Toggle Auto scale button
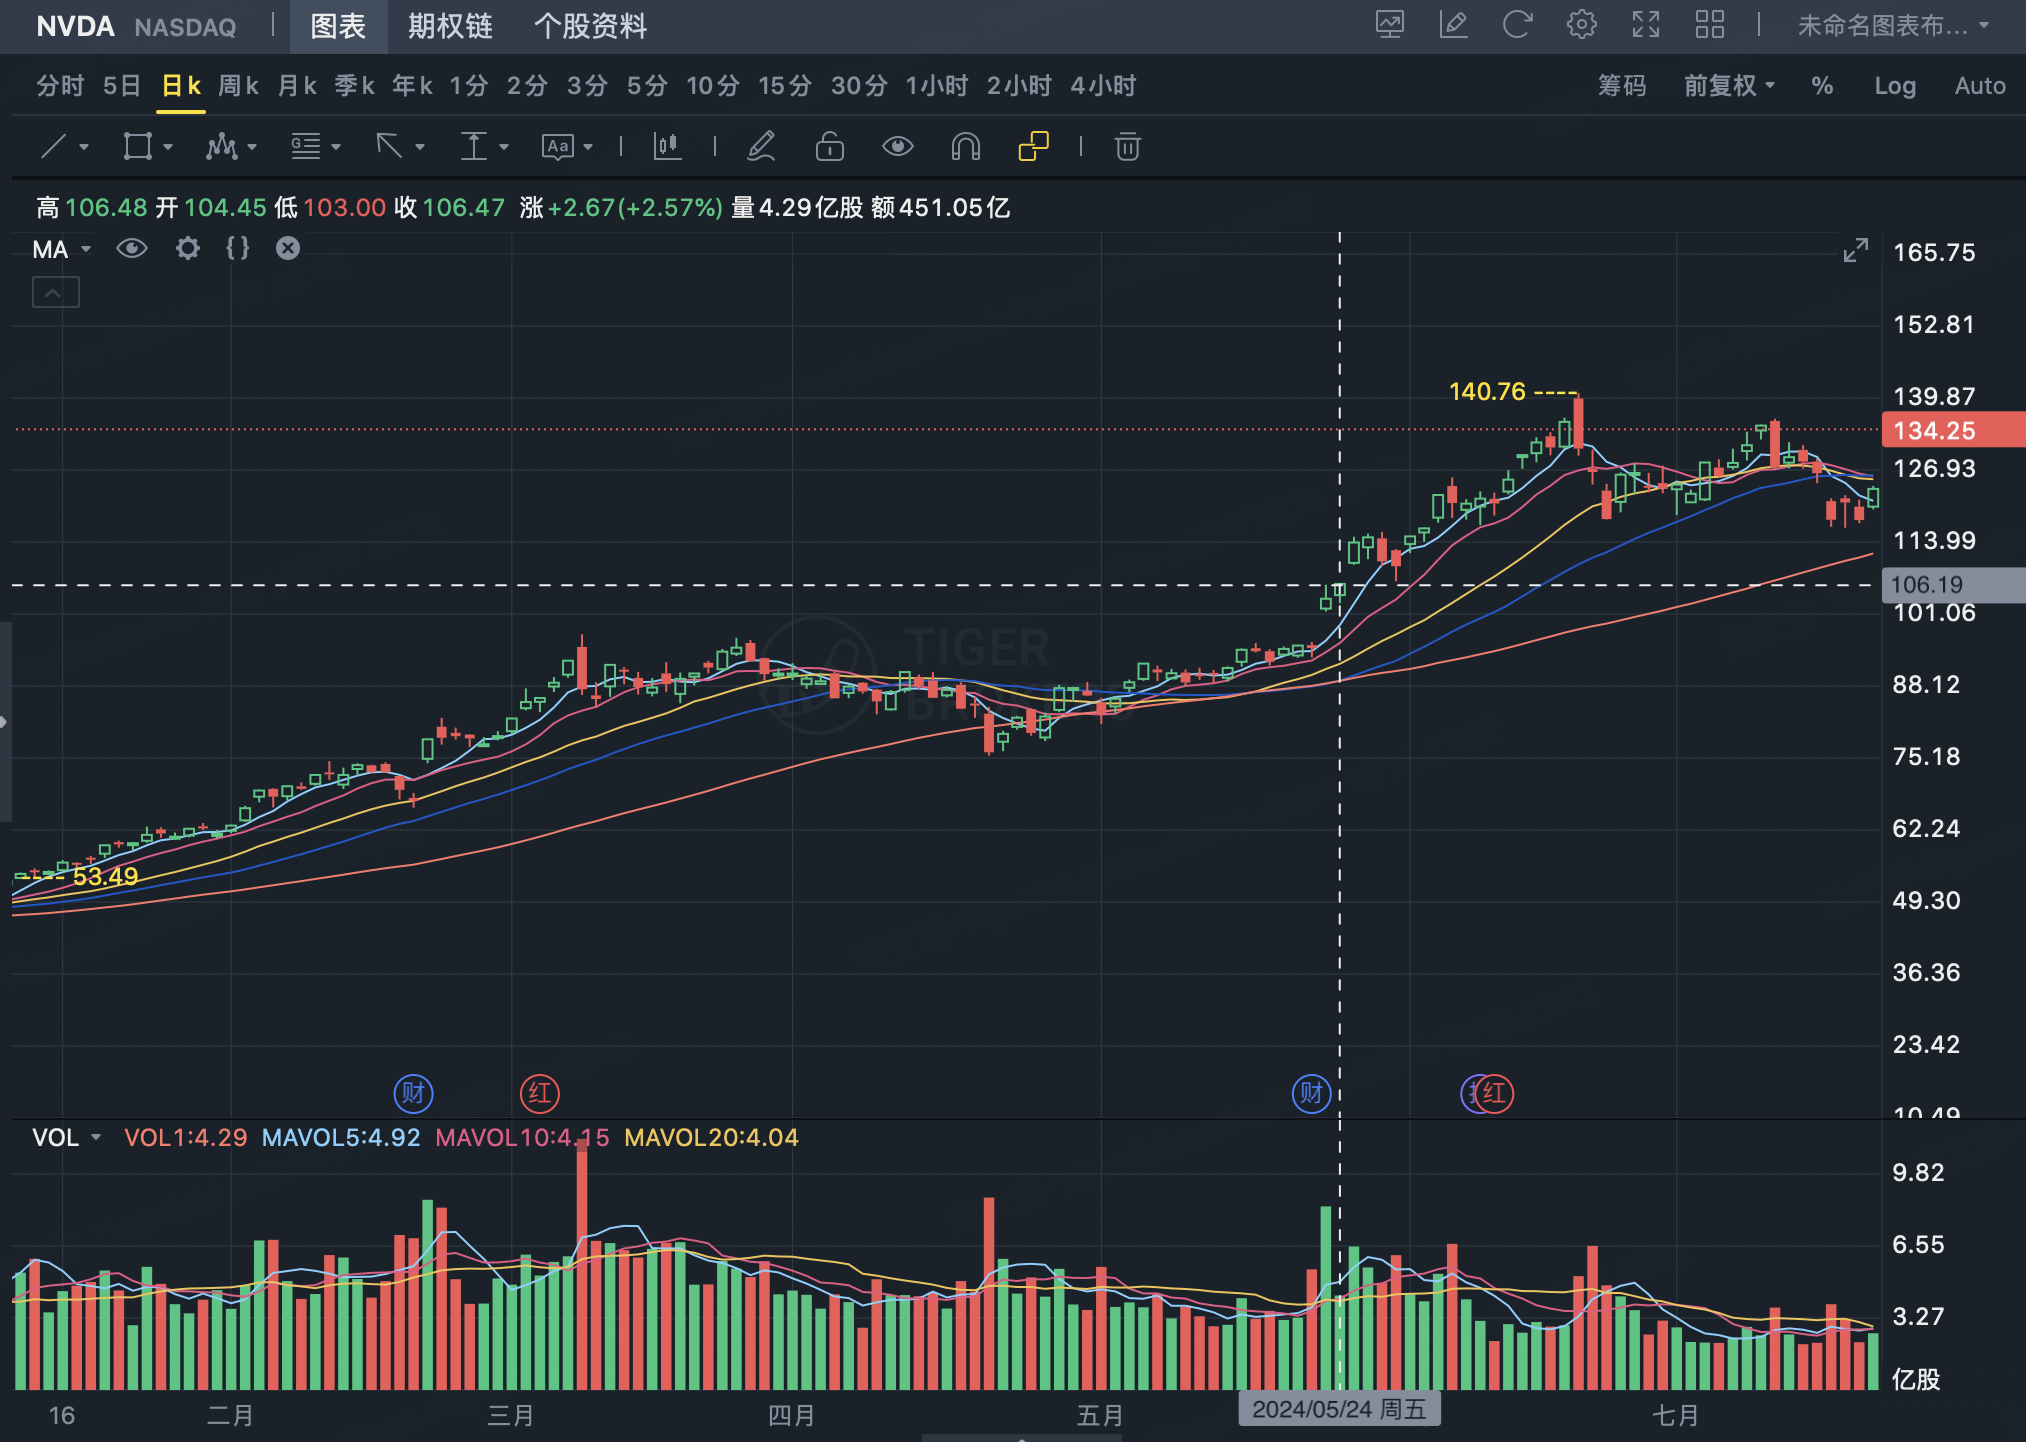The height and width of the screenshot is (1442, 2026). 1980,86
